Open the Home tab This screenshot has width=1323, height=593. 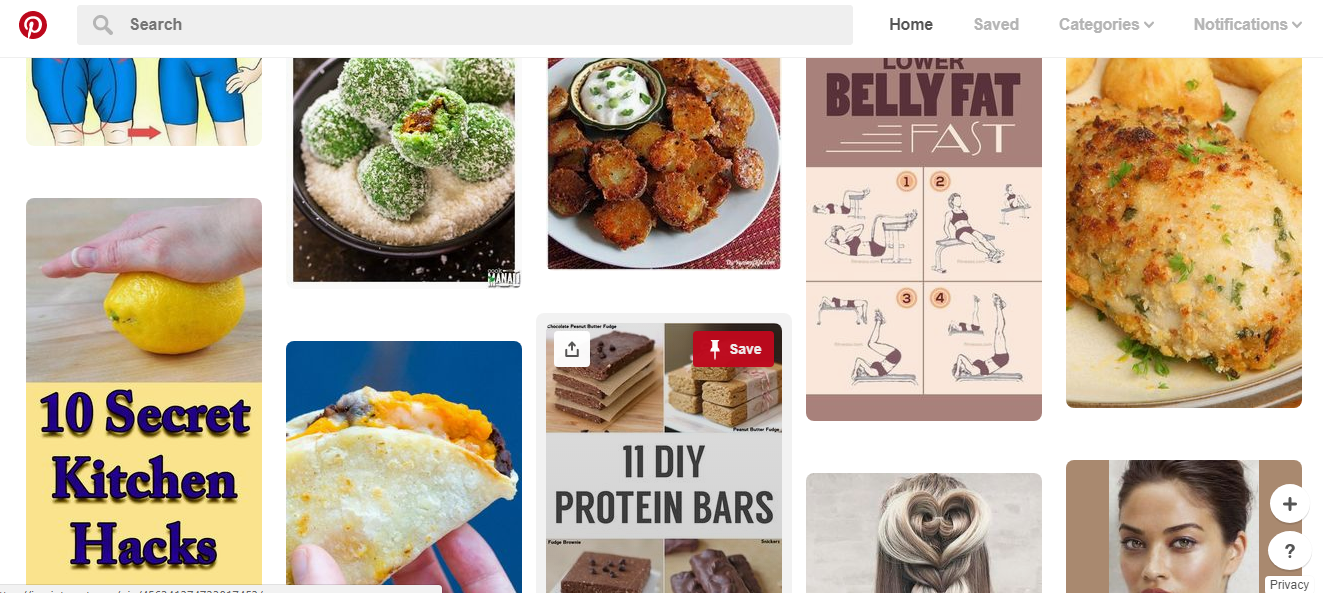(911, 25)
